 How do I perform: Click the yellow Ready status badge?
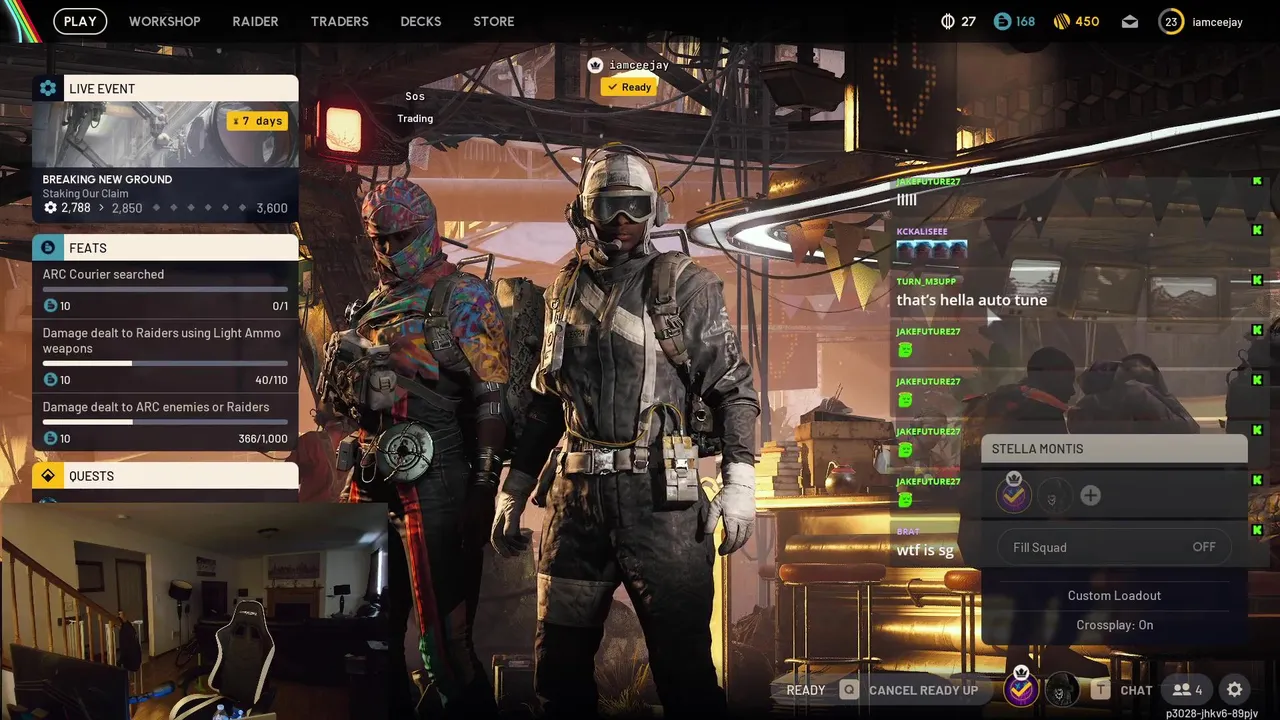[629, 87]
